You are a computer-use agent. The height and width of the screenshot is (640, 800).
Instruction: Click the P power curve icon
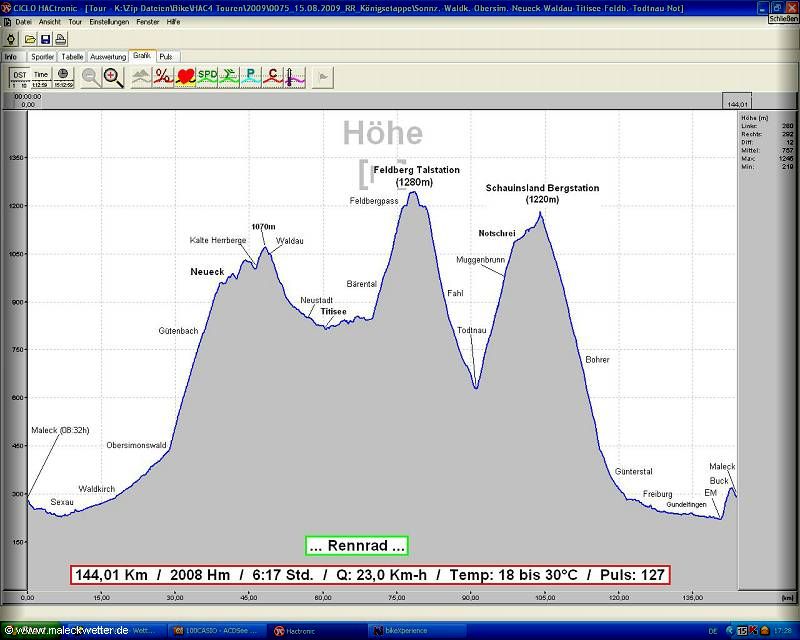pyautogui.click(x=250, y=76)
